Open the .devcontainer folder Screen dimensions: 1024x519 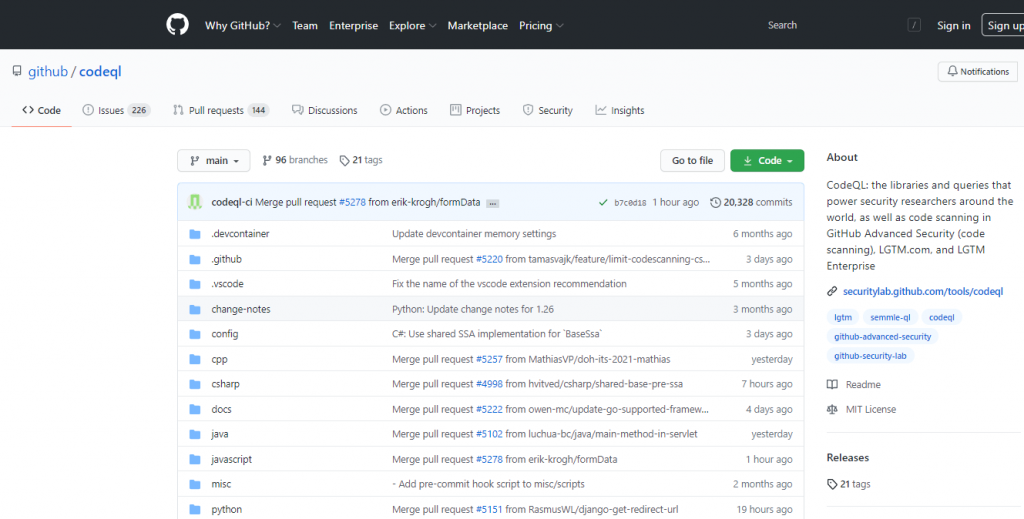pos(240,234)
